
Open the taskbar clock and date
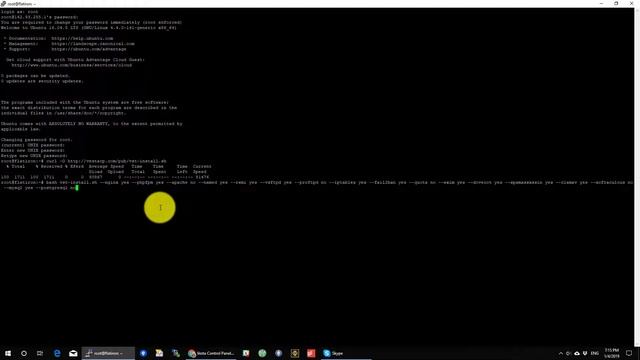611,353
